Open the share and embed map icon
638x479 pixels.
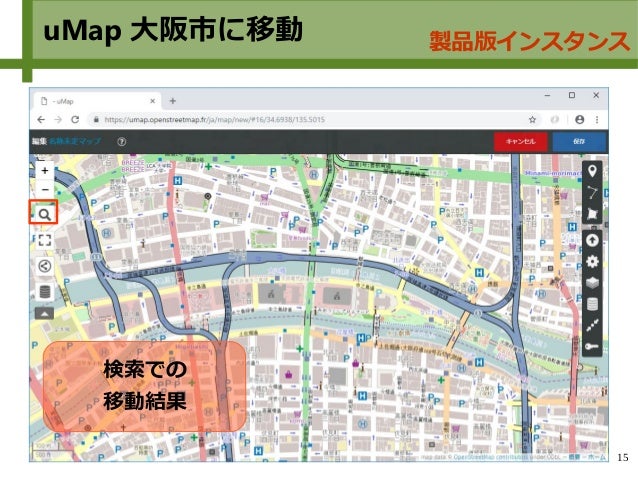click(x=45, y=266)
